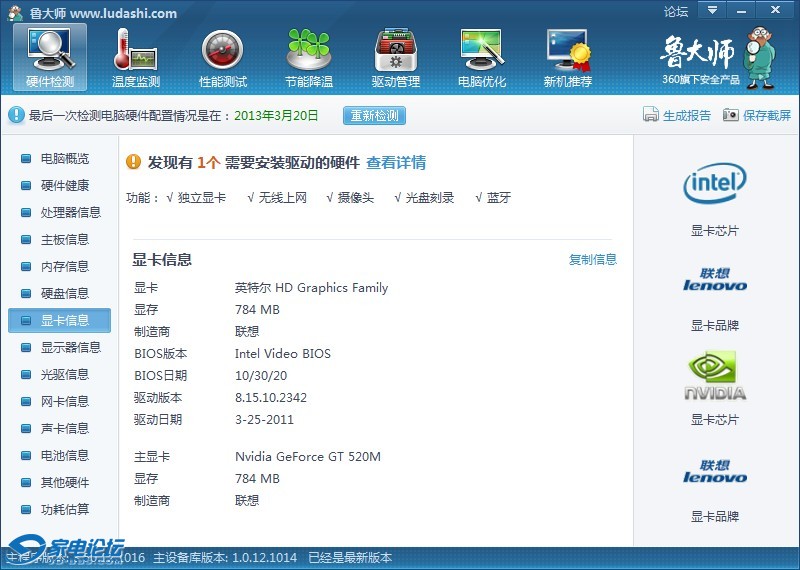Click 生成报告 to generate report

(x=677, y=115)
